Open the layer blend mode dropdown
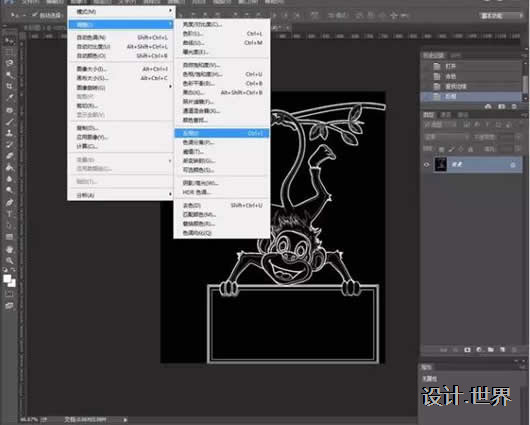Viewport: 530px width, 425px height. (x=446, y=137)
